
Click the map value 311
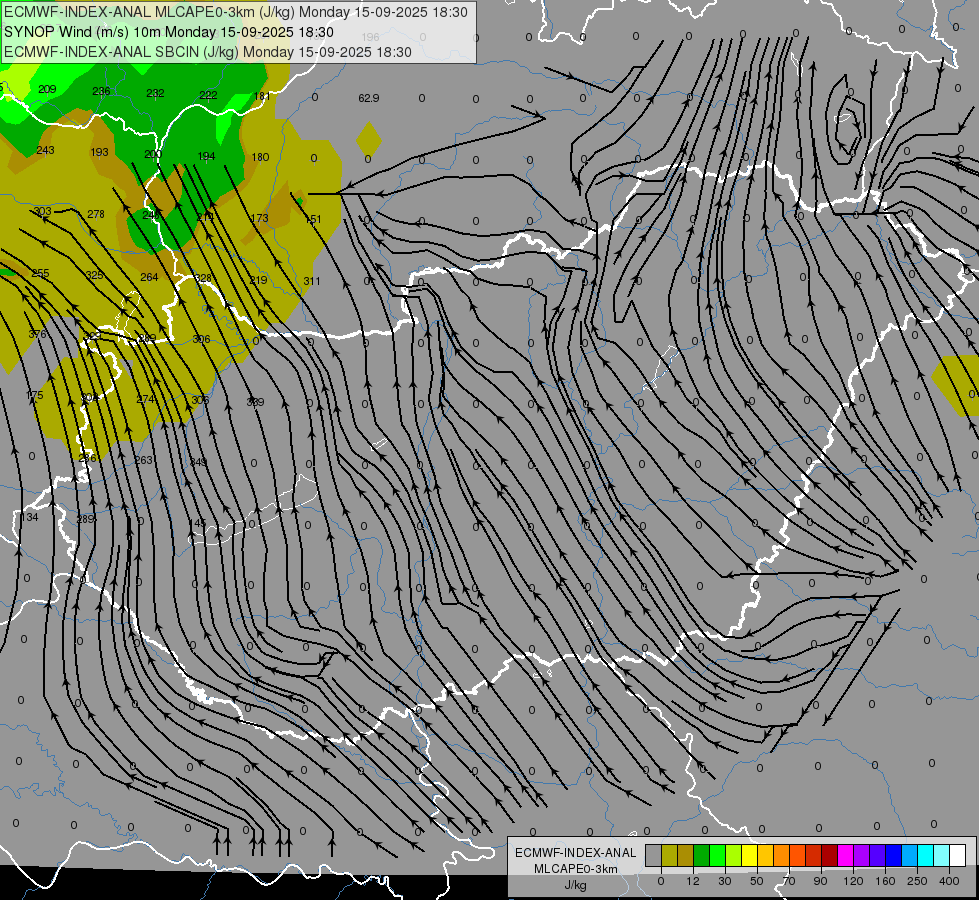[x=312, y=281]
